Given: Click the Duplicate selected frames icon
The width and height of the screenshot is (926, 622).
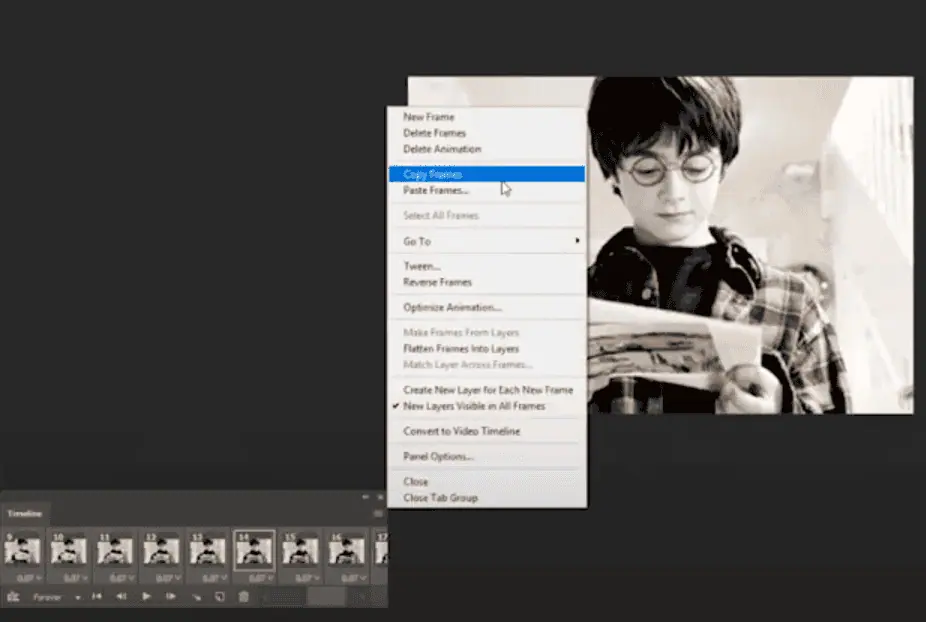Looking at the screenshot, I should 219,597.
